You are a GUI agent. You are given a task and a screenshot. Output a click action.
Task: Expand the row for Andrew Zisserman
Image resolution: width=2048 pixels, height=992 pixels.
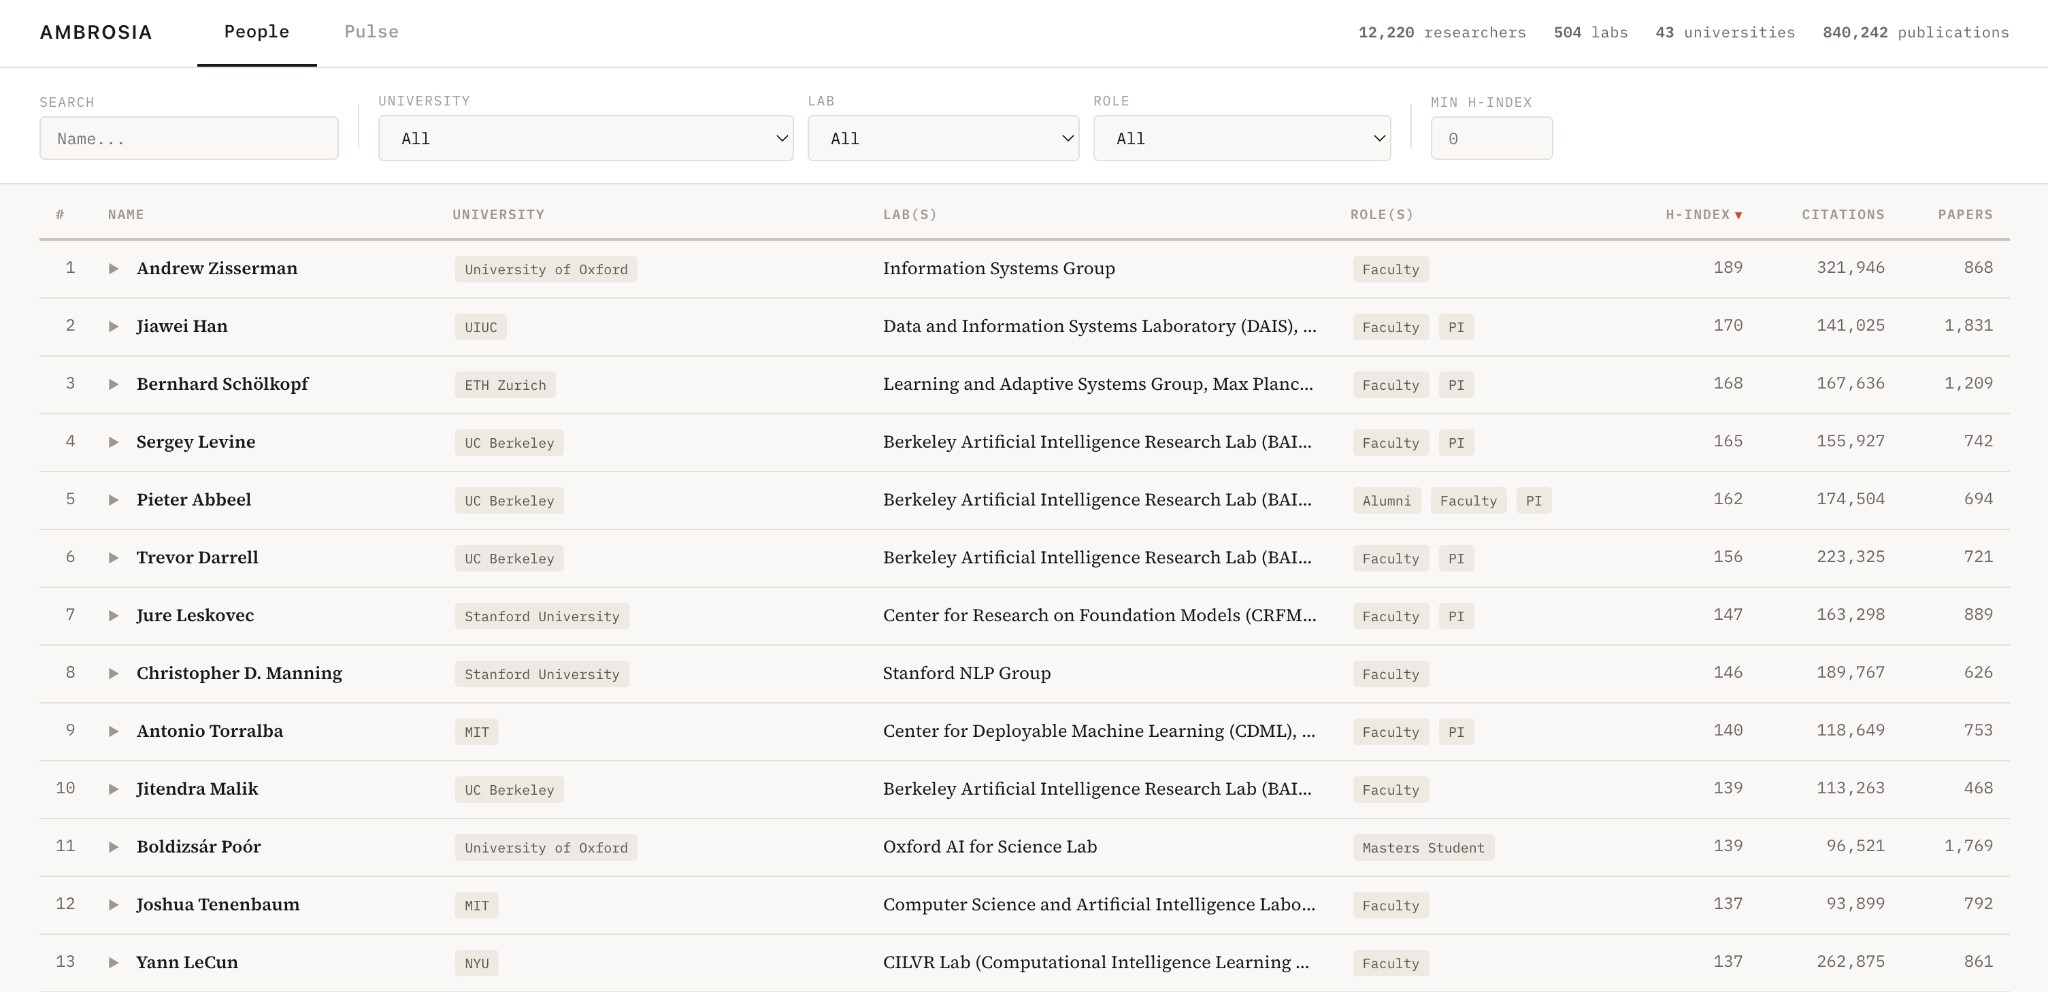[x=115, y=269]
